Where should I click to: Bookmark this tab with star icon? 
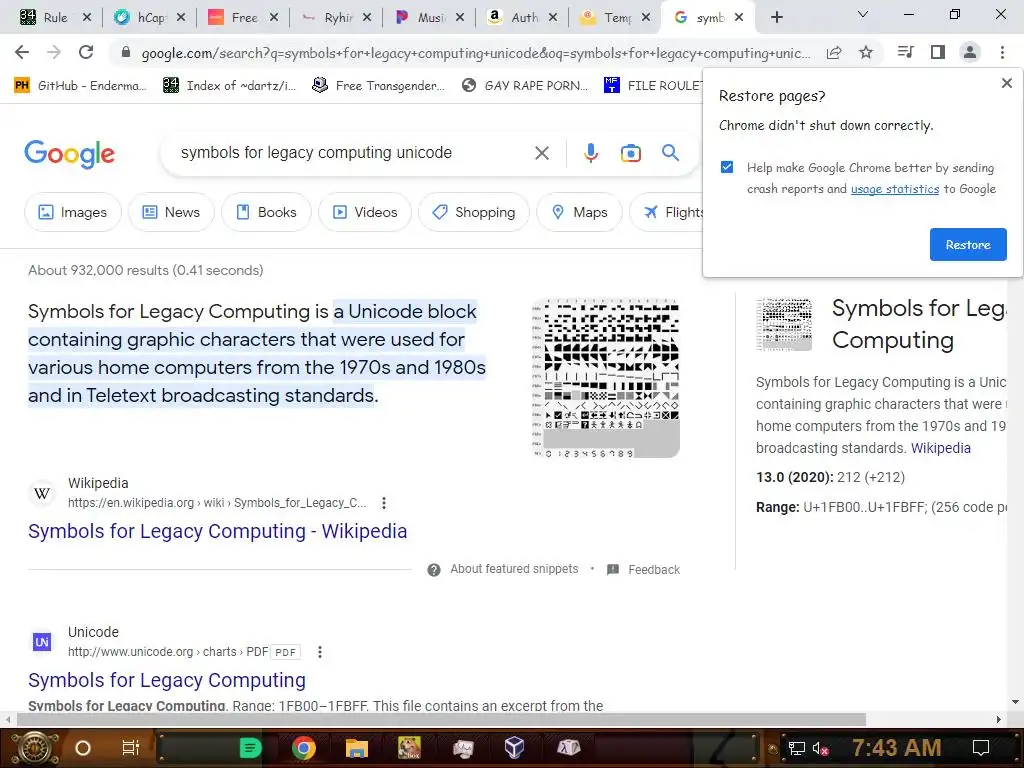click(866, 52)
